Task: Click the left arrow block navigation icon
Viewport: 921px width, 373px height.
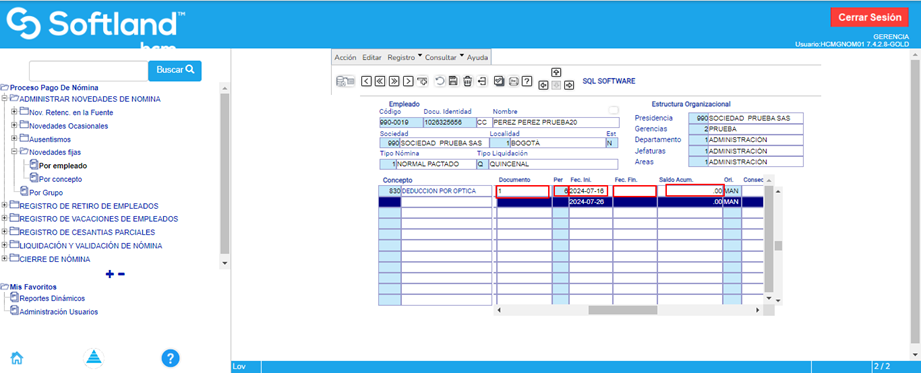Action: click(x=543, y=85)
